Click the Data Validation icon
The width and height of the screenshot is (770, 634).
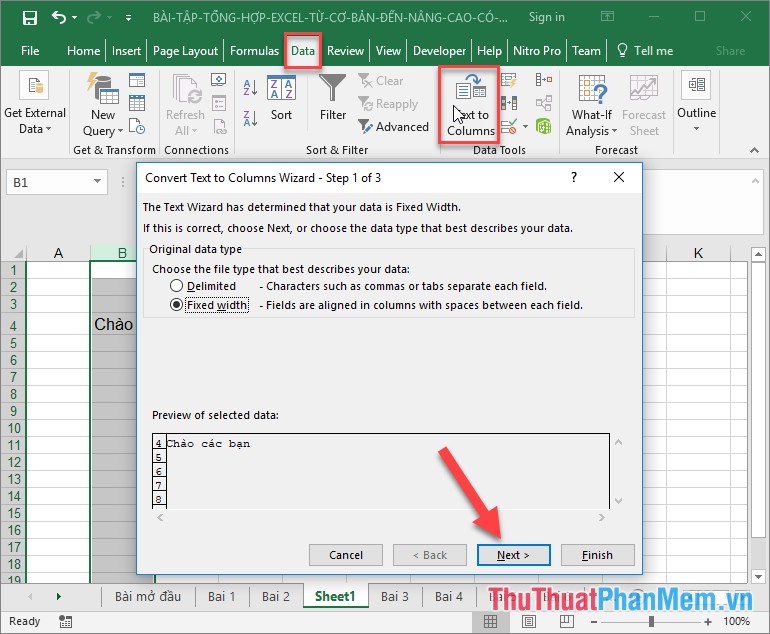[509, 126]
